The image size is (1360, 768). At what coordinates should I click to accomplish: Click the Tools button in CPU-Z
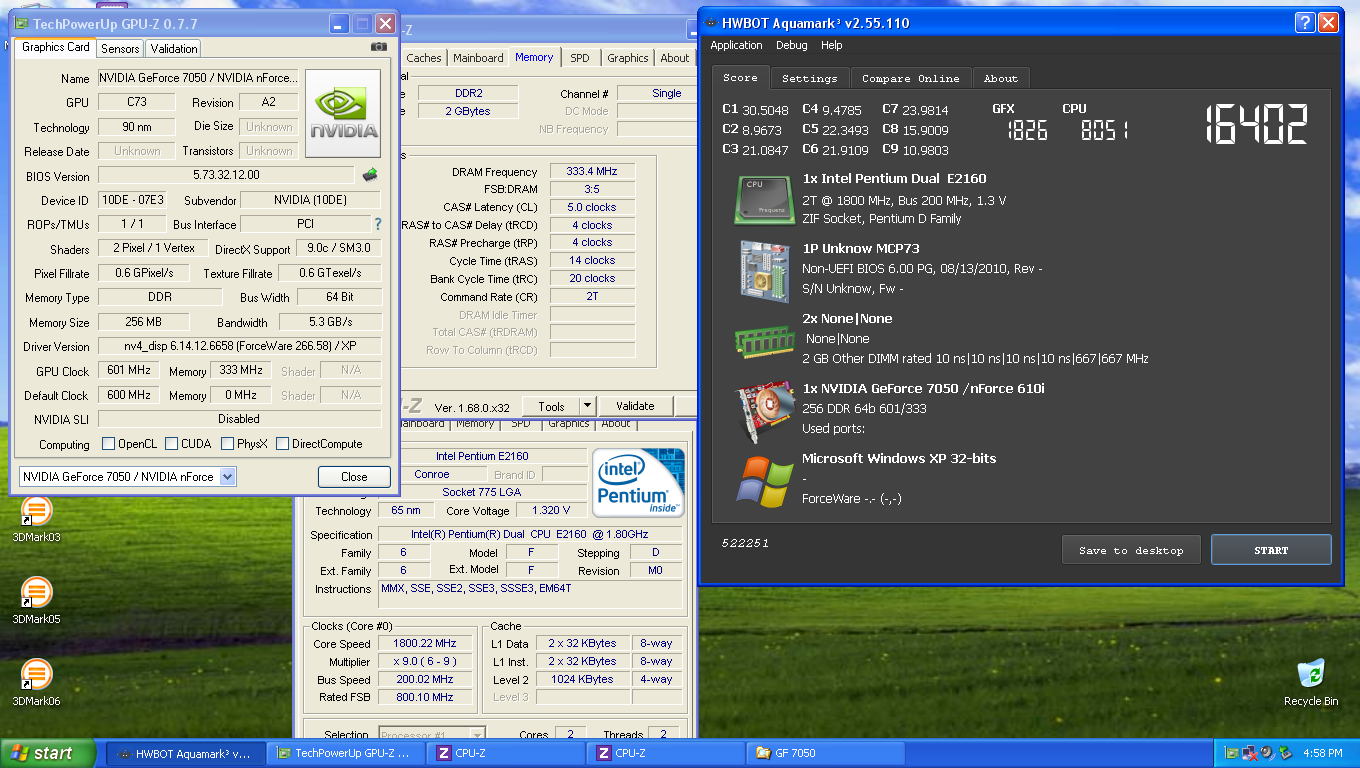[551, 406]
